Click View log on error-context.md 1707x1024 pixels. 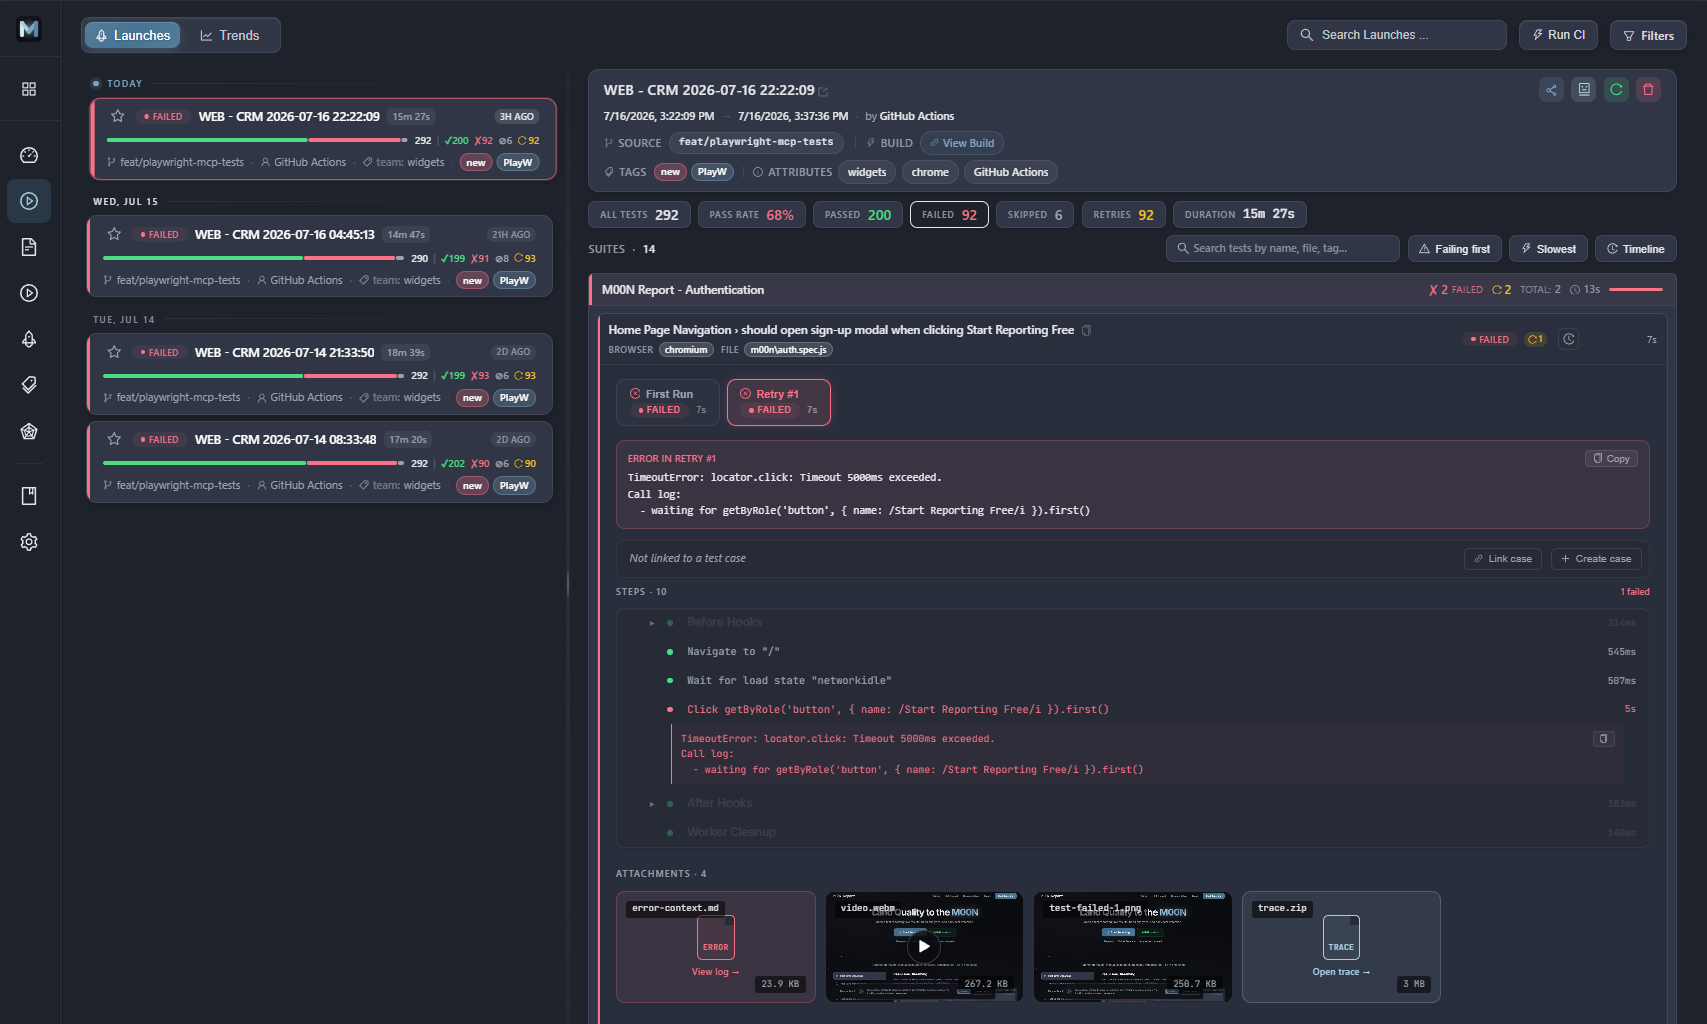pyautogui.click(x=715, y=972)
